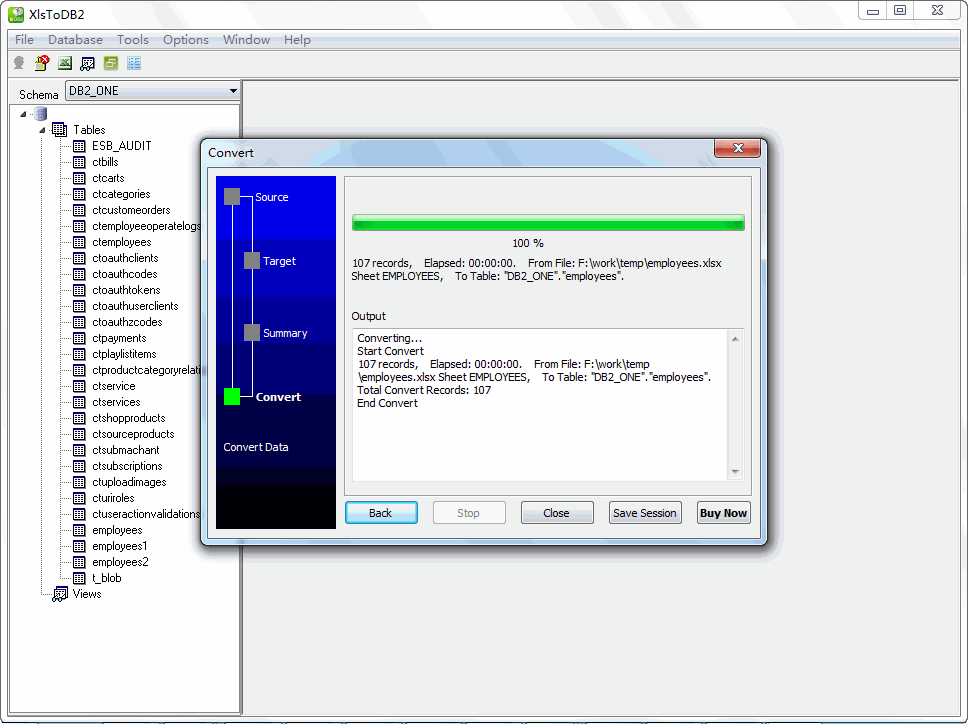Open the Tools menu
The height and width of the screenshot is (724, 968).
tap(133, 40)
